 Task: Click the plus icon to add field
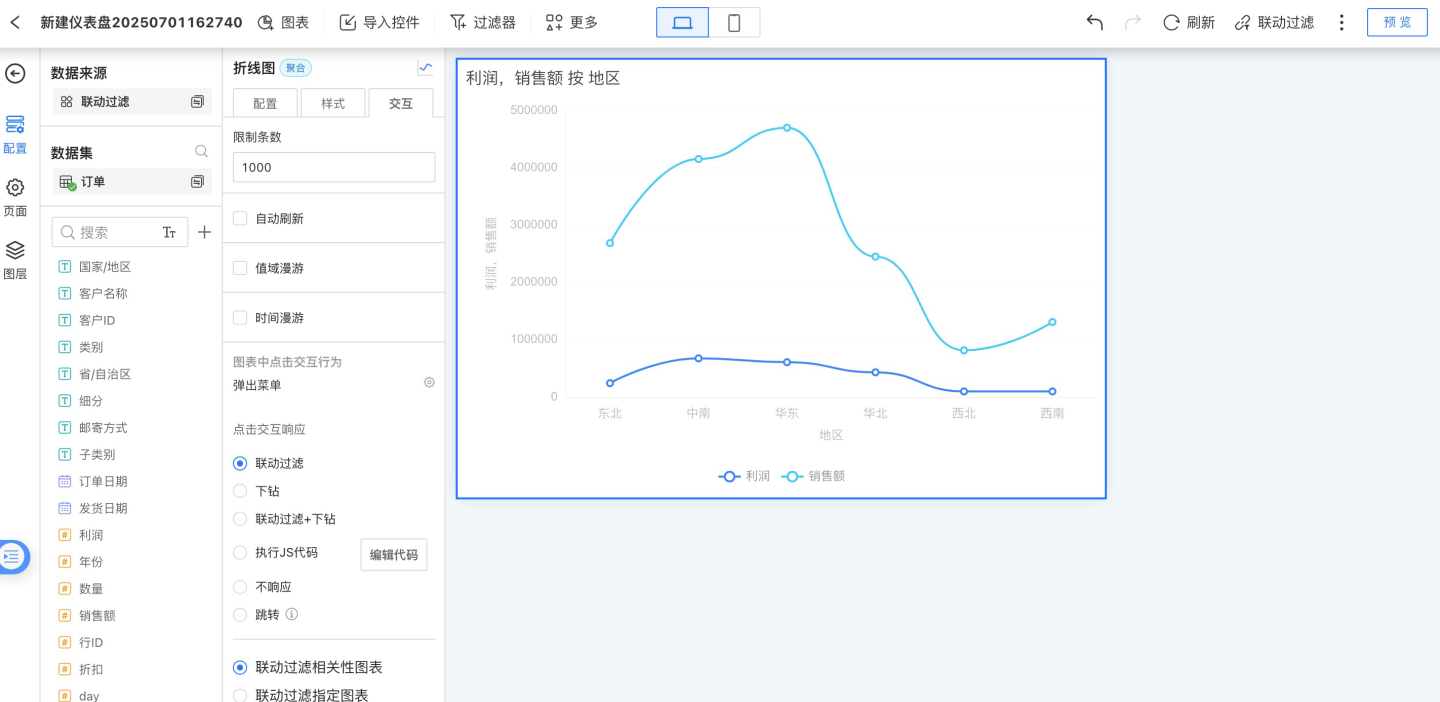pyautogui.click(x=204, y=232)
